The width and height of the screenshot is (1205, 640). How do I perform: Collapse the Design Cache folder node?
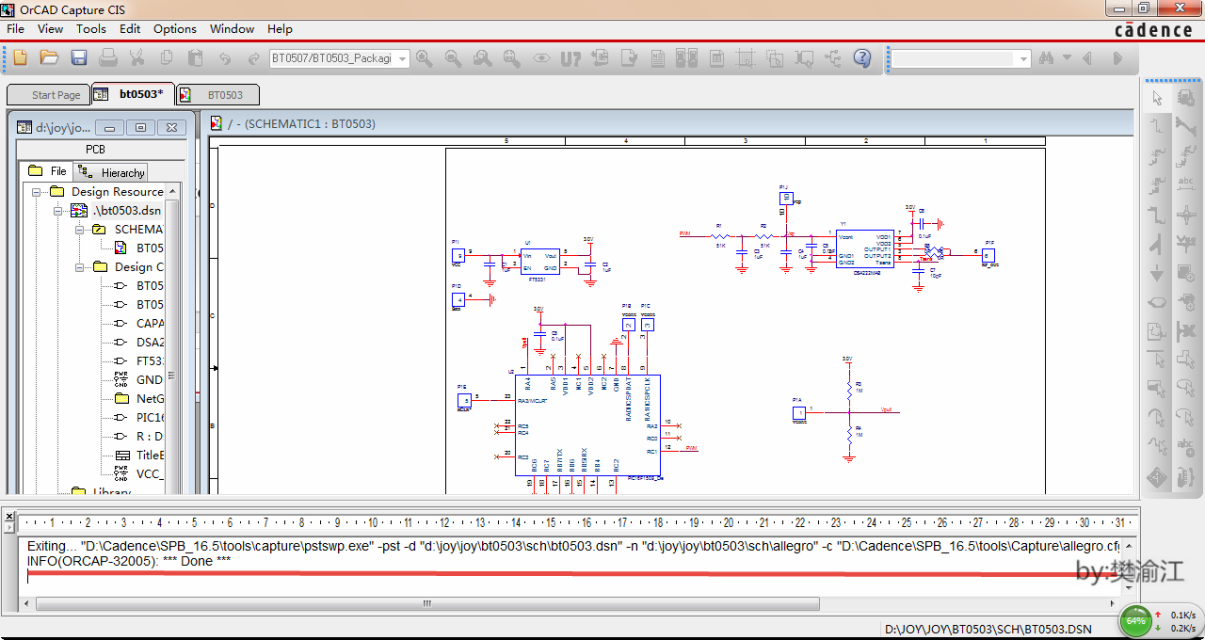tap(79, 267)
